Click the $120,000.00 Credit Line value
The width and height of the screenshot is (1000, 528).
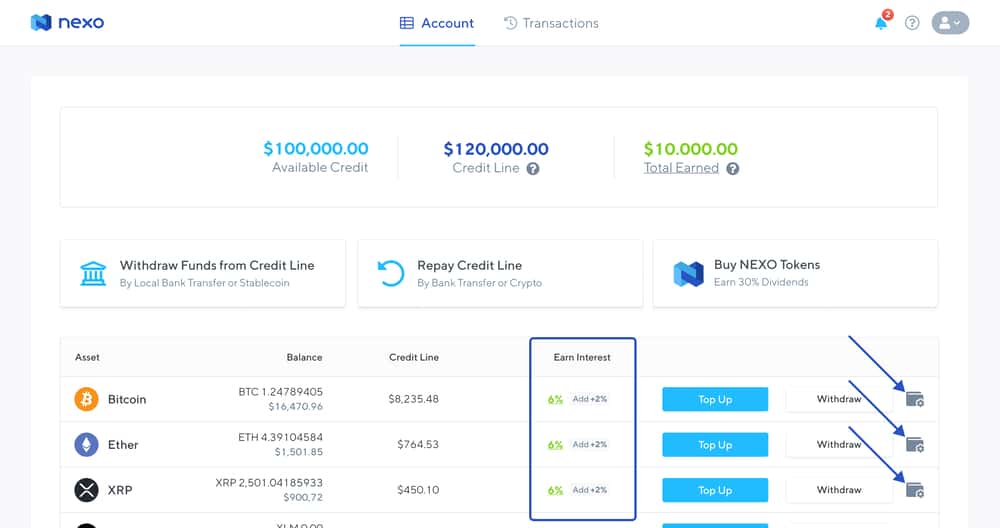pos(496,149)
